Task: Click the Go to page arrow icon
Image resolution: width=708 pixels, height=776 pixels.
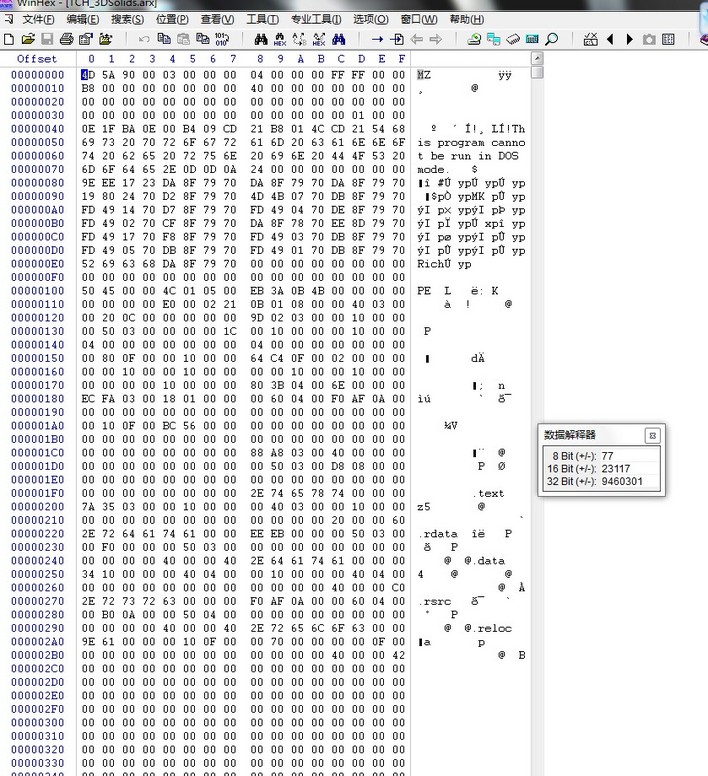Action: pos(397,39)
